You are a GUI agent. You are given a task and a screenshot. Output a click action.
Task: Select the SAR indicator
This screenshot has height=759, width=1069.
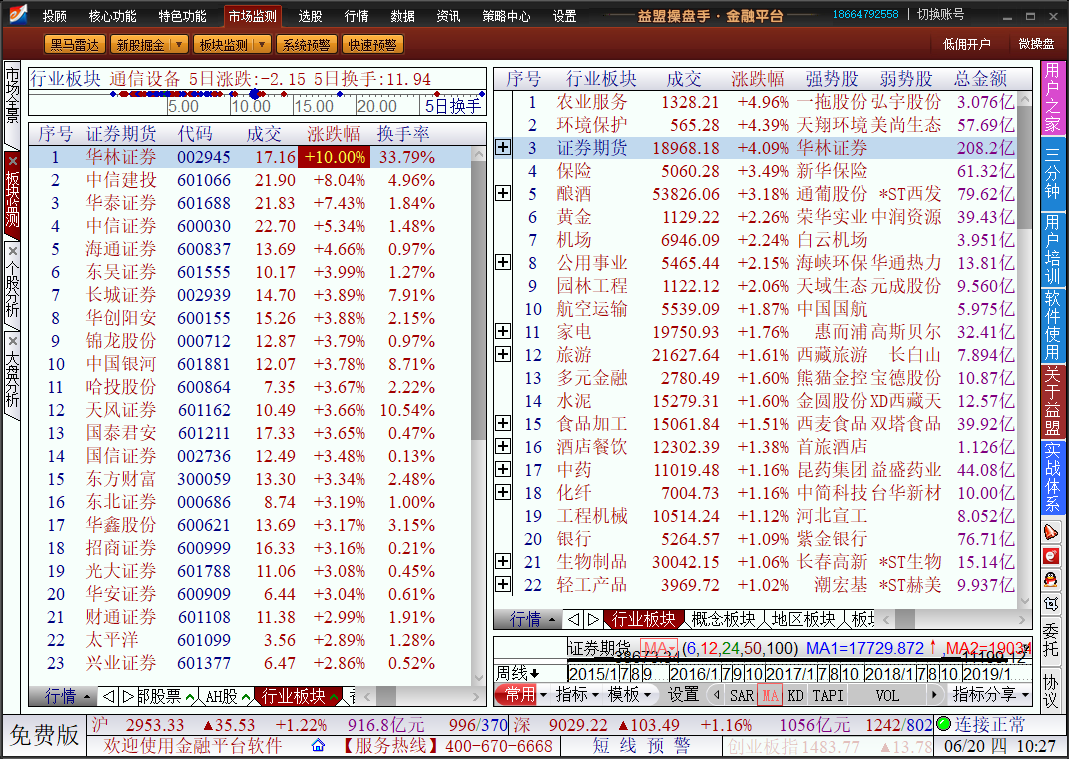(x=741, y=696)
